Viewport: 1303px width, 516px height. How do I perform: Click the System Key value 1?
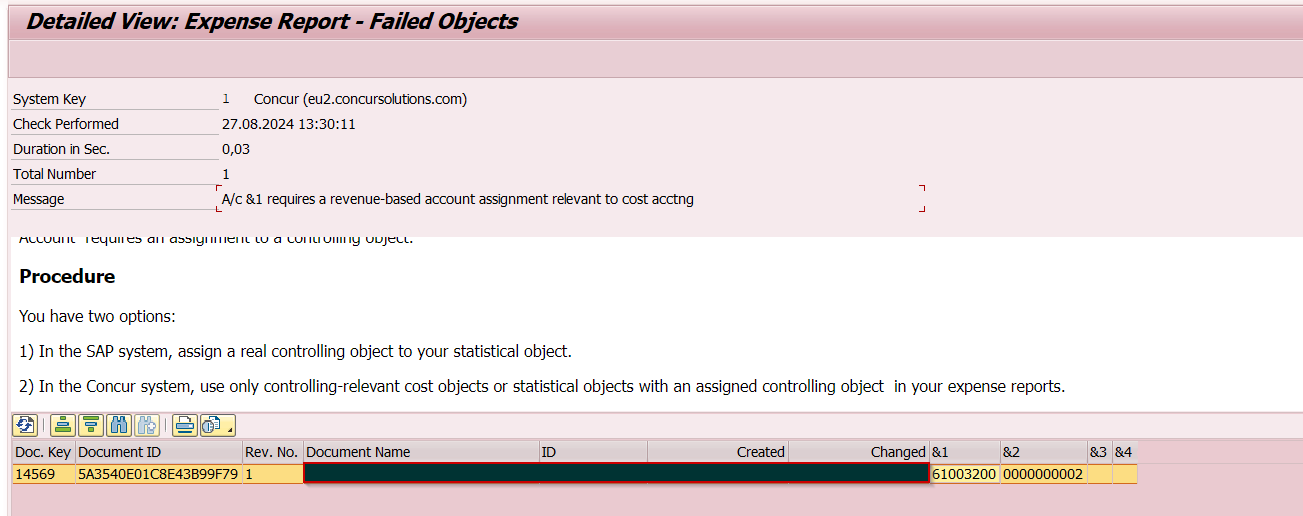pos(226,99)
